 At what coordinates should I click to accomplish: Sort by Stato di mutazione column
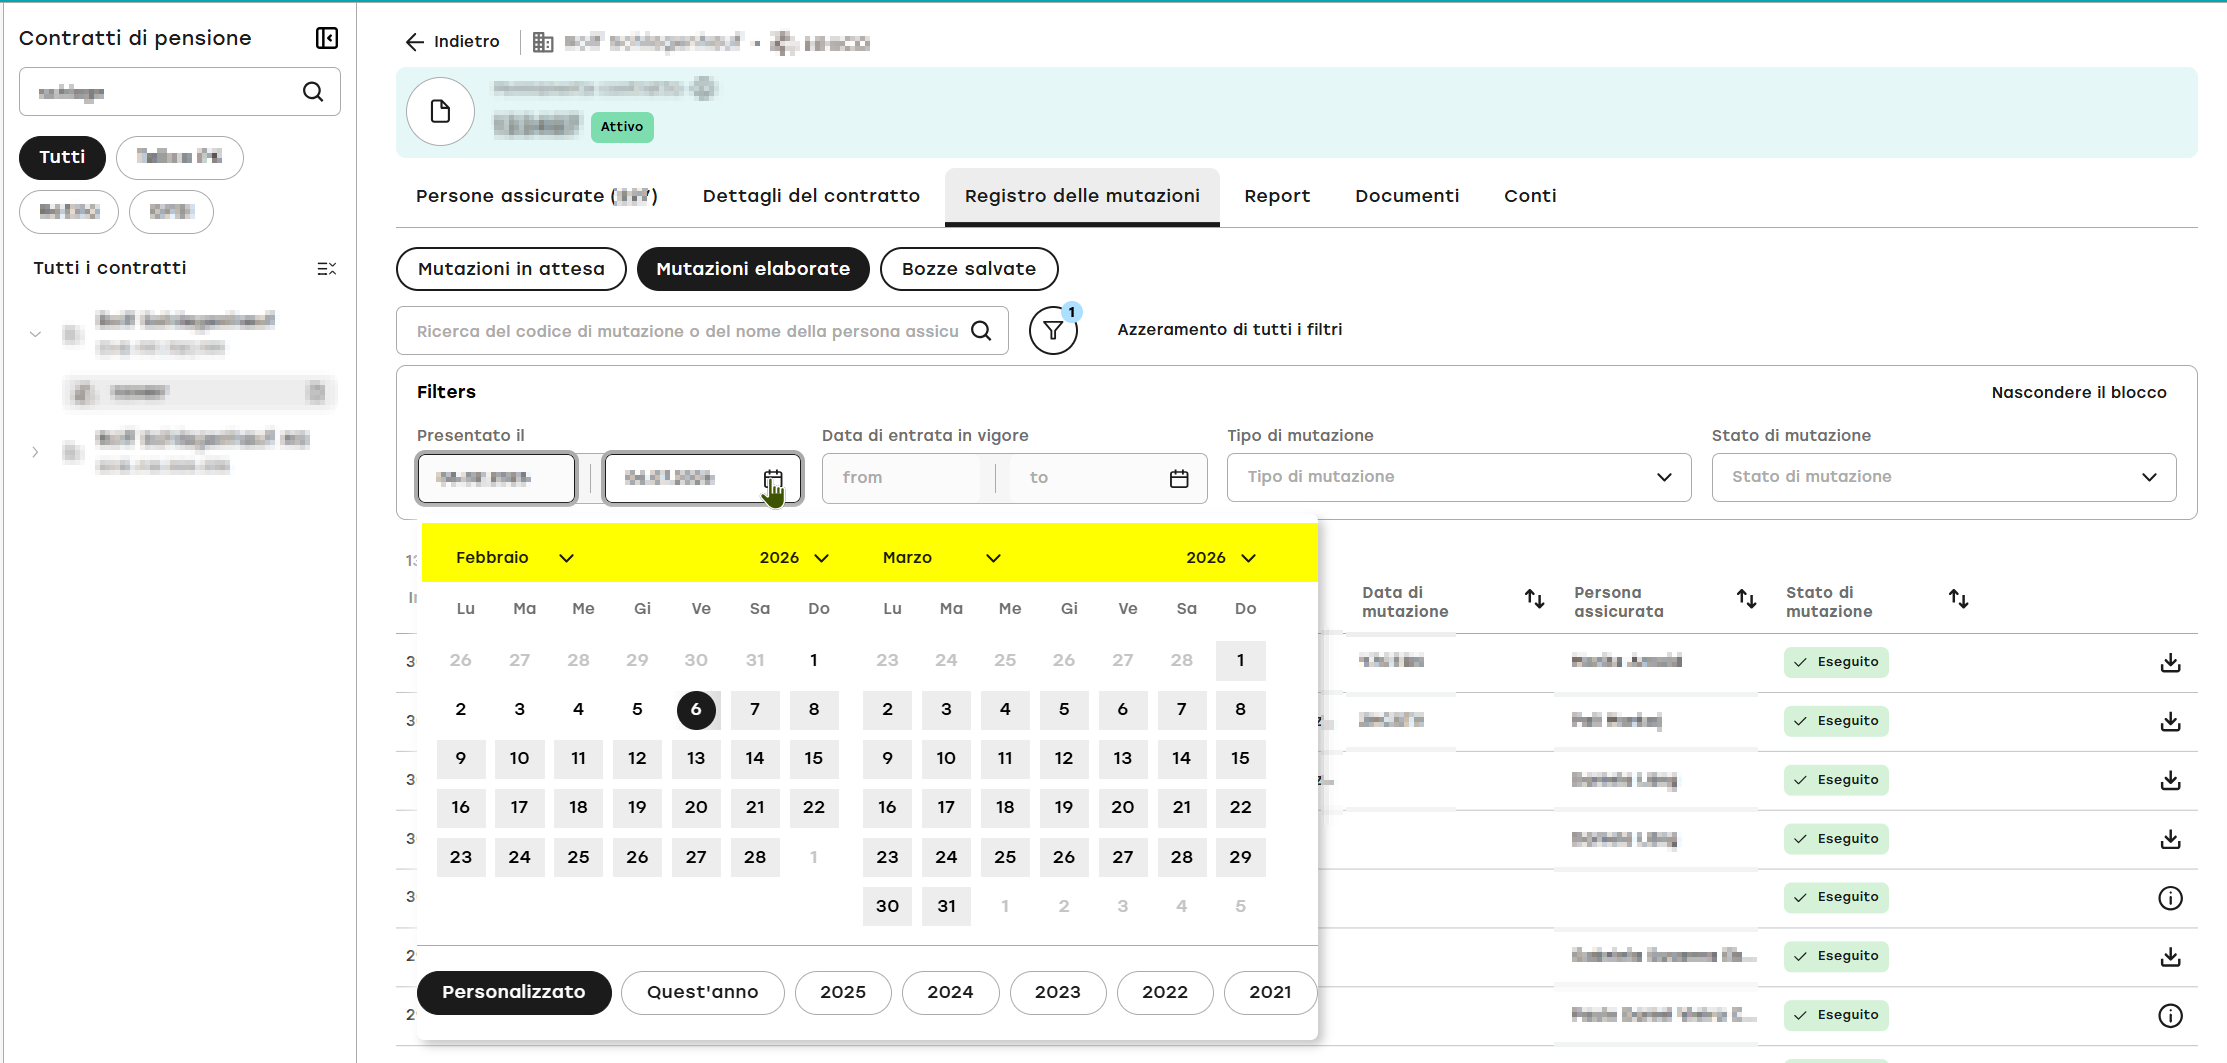1958,599
